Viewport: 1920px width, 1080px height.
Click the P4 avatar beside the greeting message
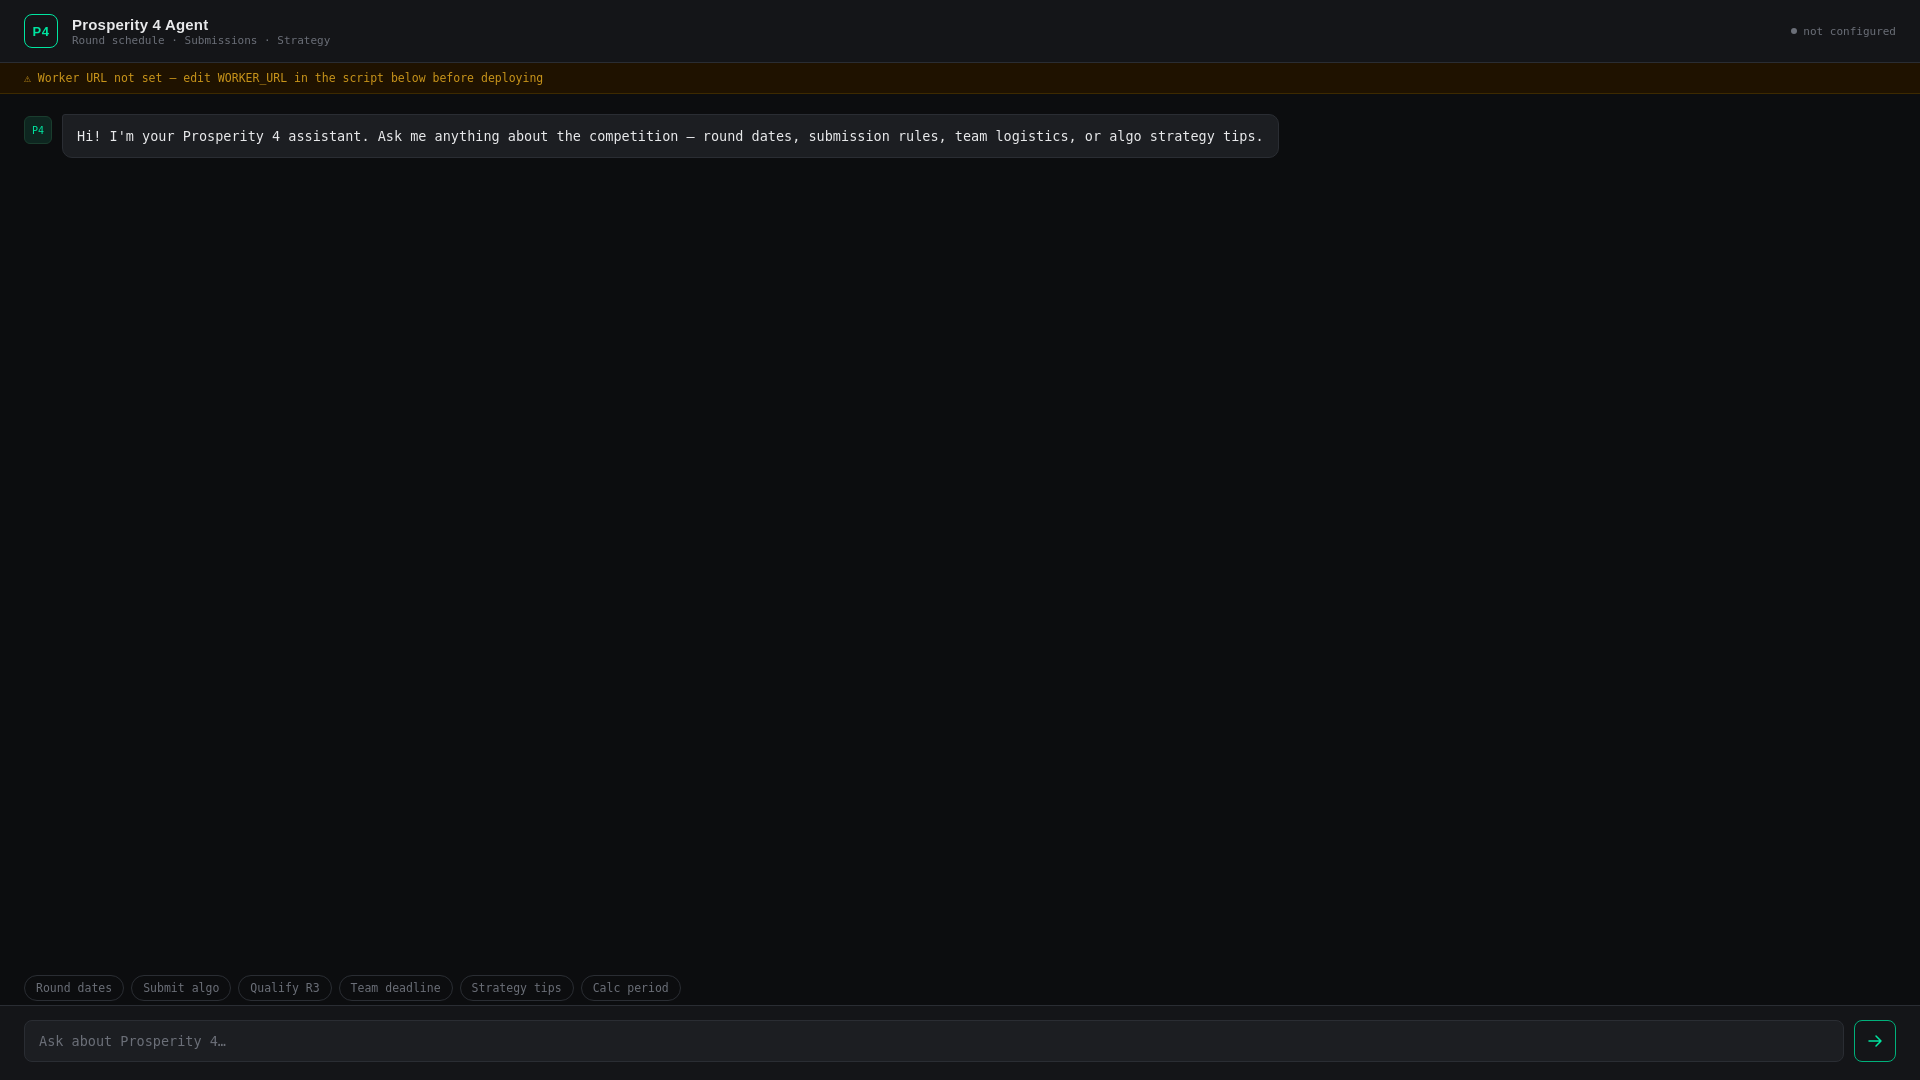tap(38, 130)
